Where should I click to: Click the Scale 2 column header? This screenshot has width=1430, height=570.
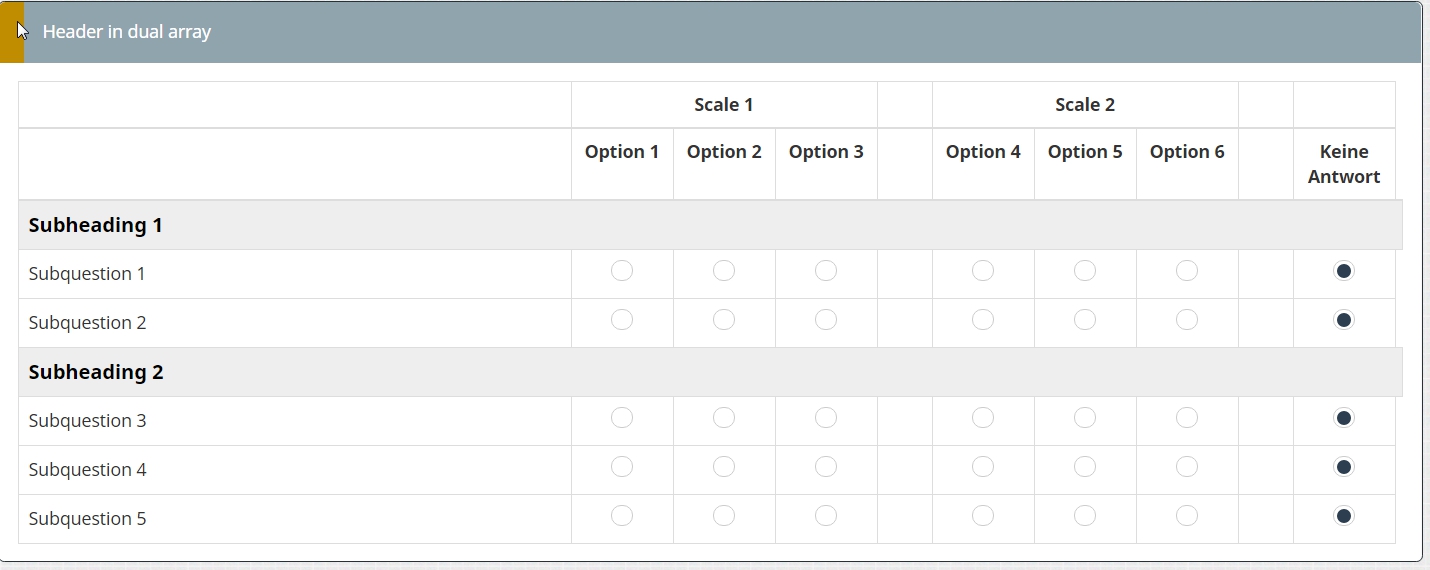click(x=1085, y=105)
